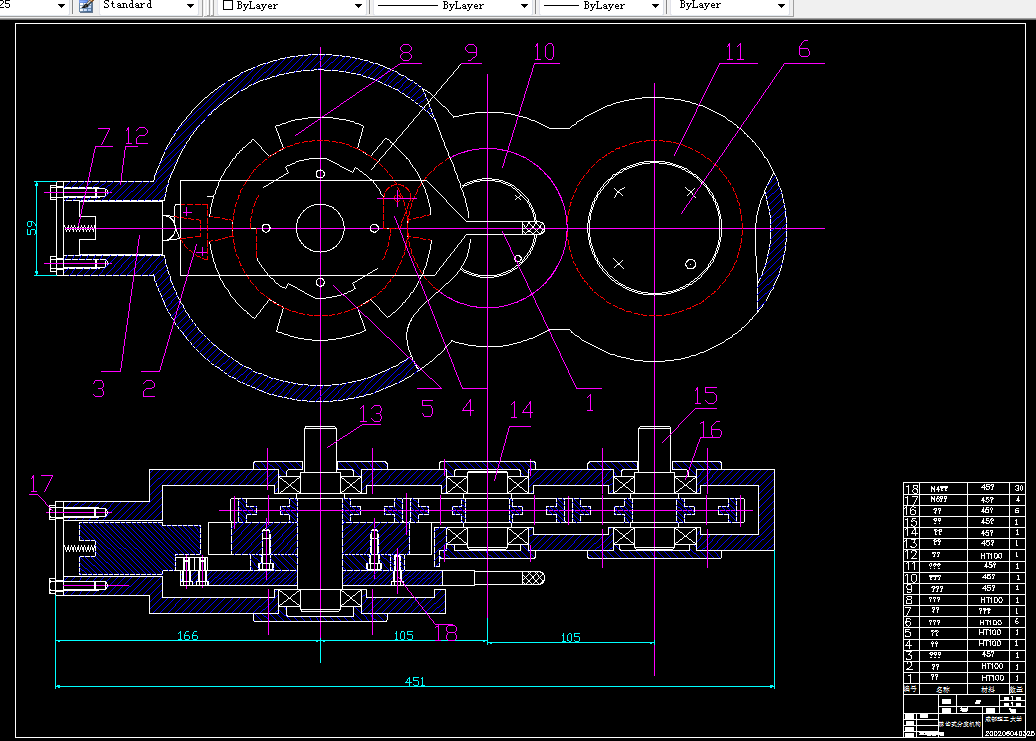
Task: Click the text style icon beside Standard
Action: pyautogui.click(x=86, y=6)
